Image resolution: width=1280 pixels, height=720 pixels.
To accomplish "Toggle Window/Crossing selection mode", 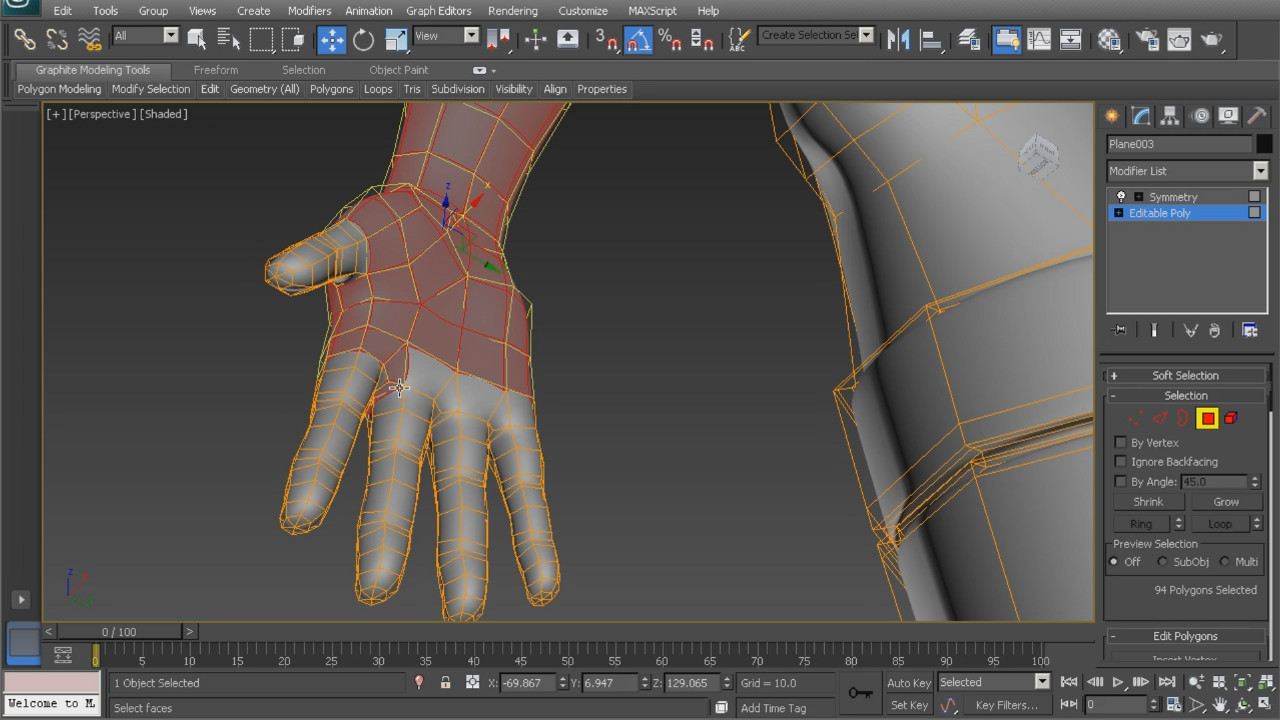I will (293, 39).
